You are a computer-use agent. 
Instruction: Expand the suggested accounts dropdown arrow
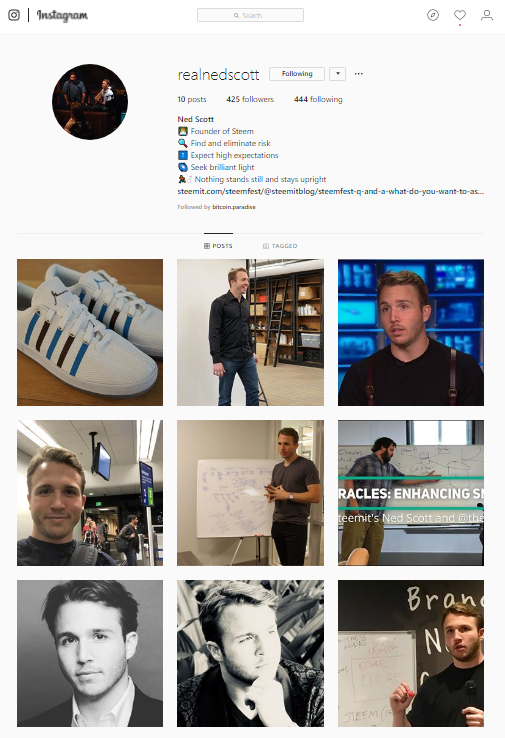(x=337, y=74)
